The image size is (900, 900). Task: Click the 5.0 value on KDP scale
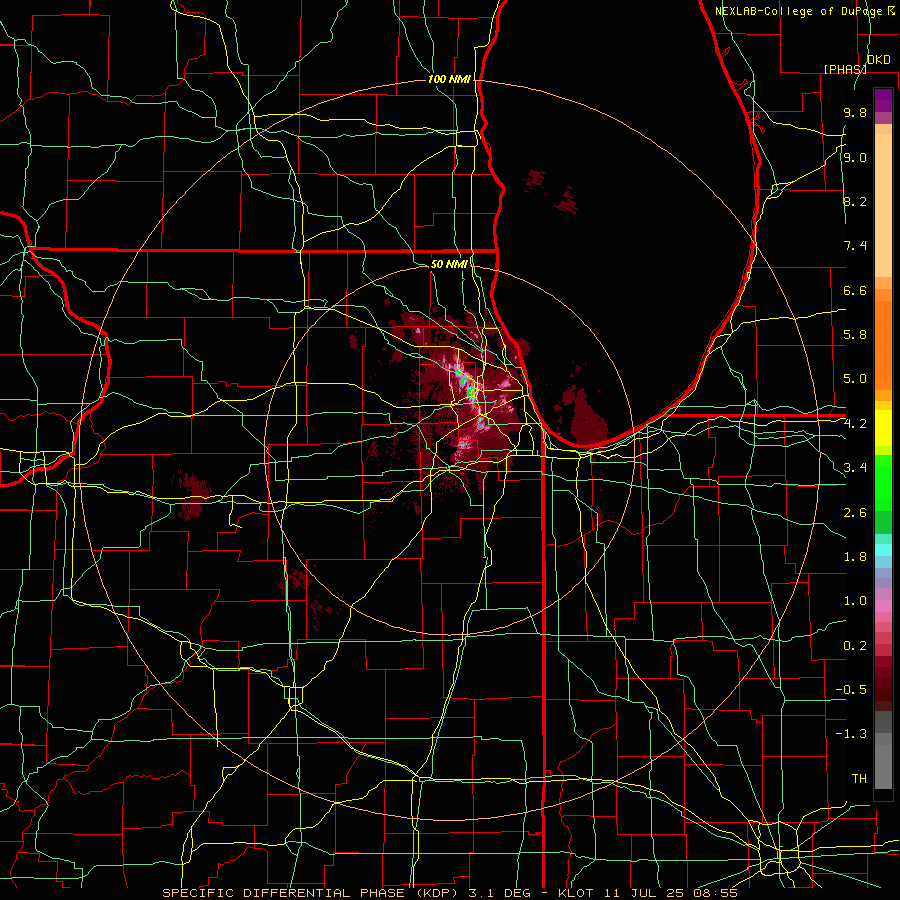[855, 379]
